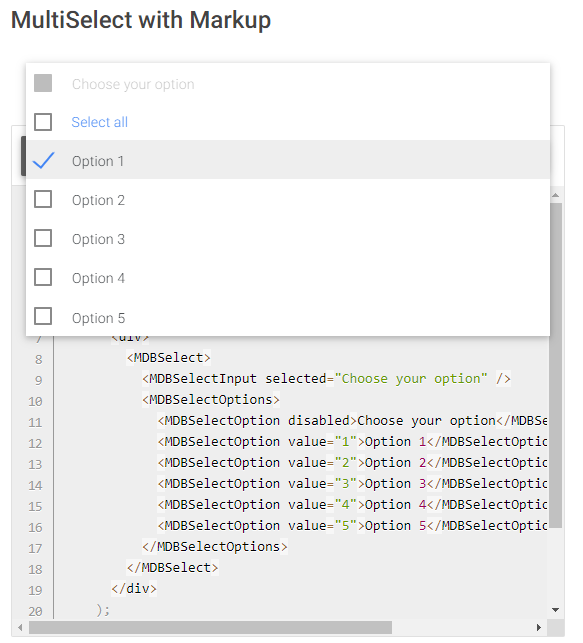
Task: Check the Option 4 checkbox
Action: click(43, 277)
